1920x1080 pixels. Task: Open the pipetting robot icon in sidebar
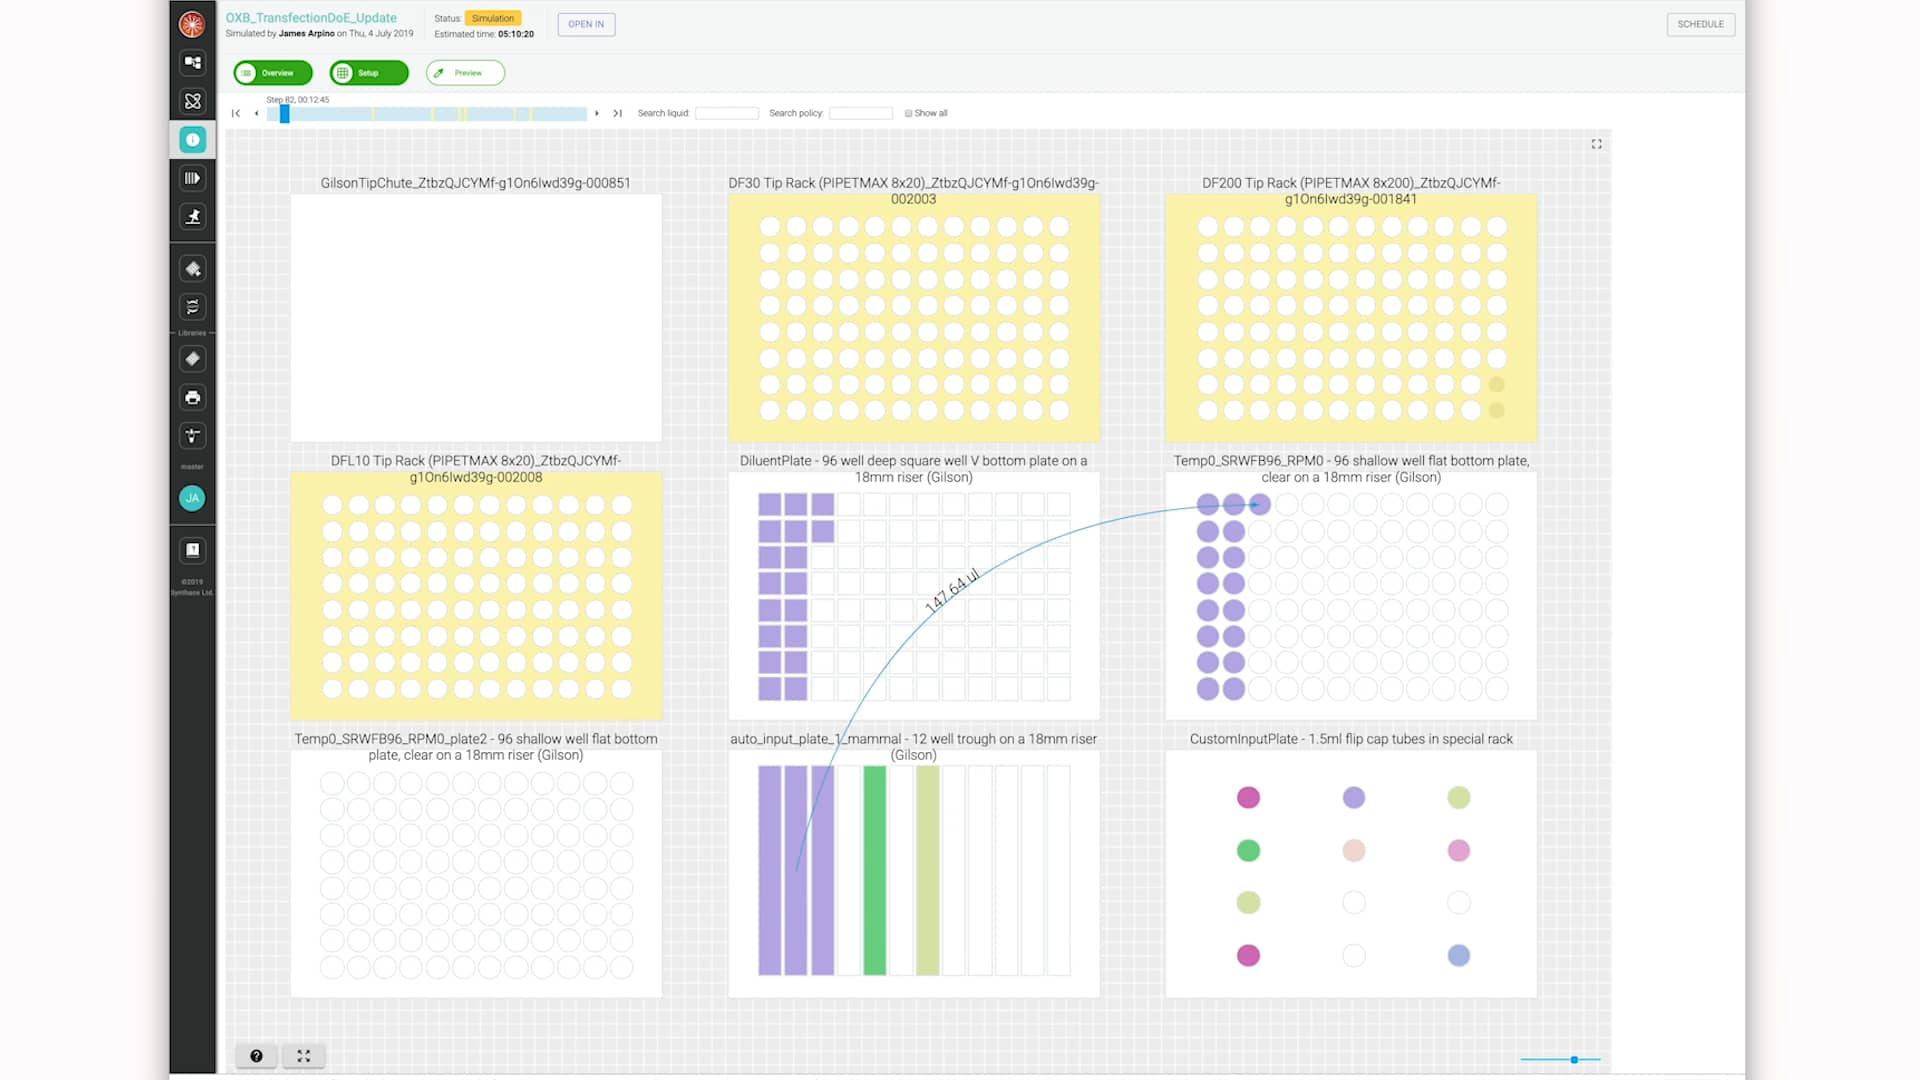tap(193, 436)
